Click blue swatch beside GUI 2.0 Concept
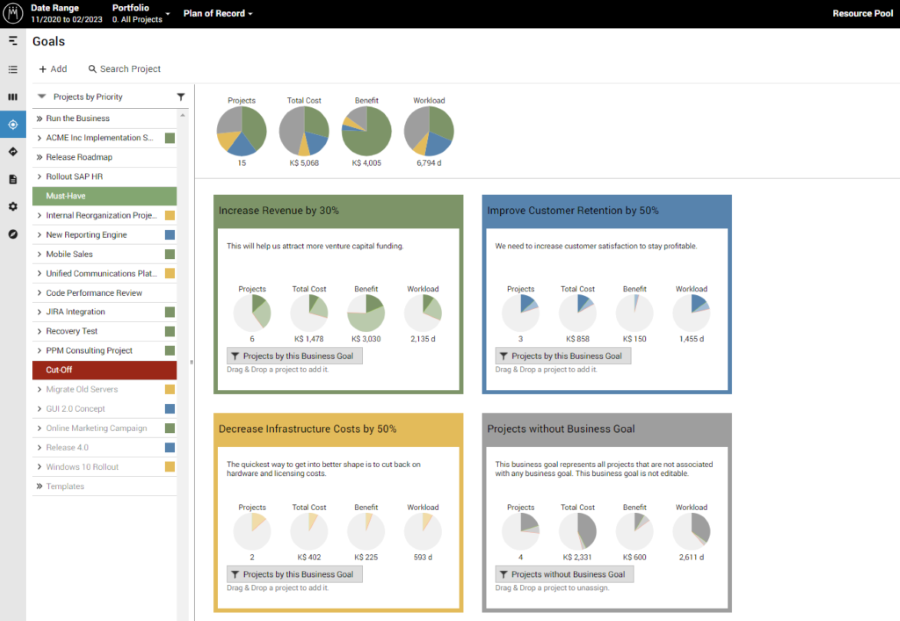900x621 pixels. (x=170, y=409)
